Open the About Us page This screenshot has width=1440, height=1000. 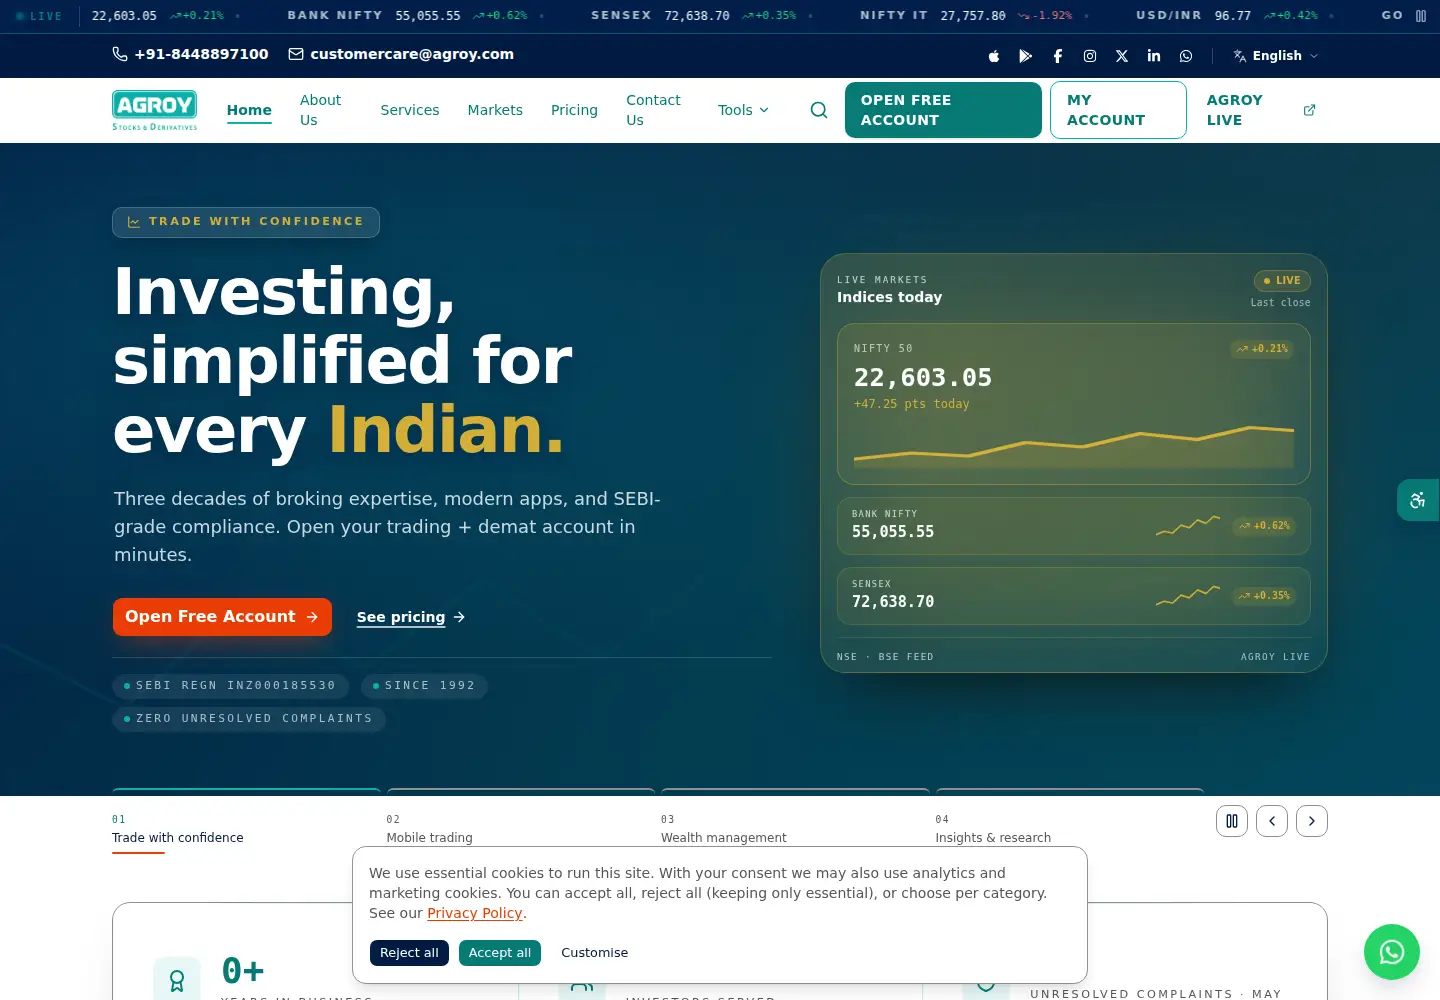point(320,110)
